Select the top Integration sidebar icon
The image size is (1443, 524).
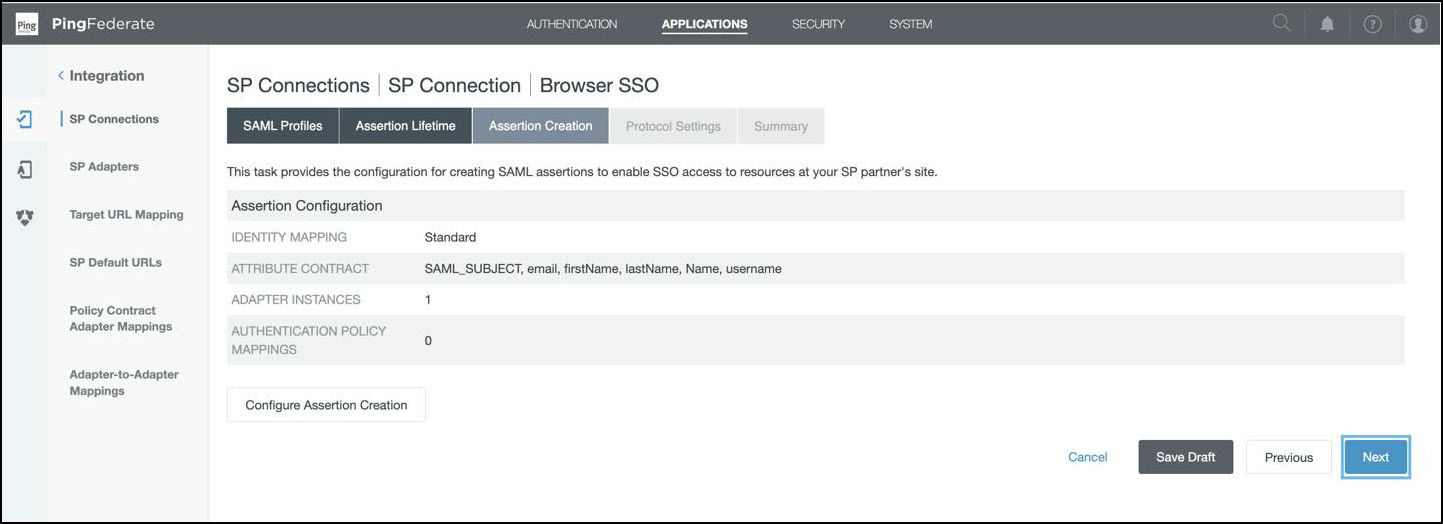pyautogui.click(x=25, y=119)
